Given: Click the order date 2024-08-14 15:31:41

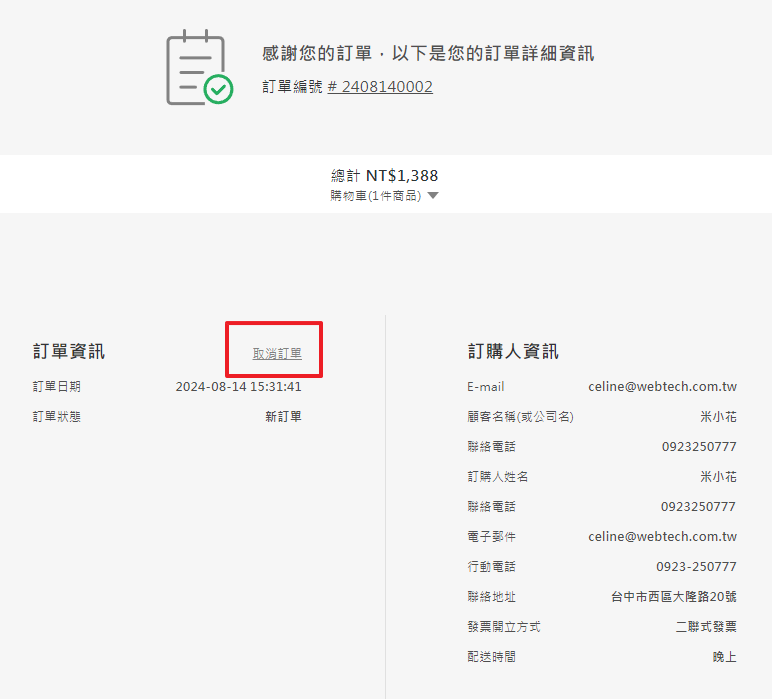Looking at the screenshot, I should click(238, 387).
